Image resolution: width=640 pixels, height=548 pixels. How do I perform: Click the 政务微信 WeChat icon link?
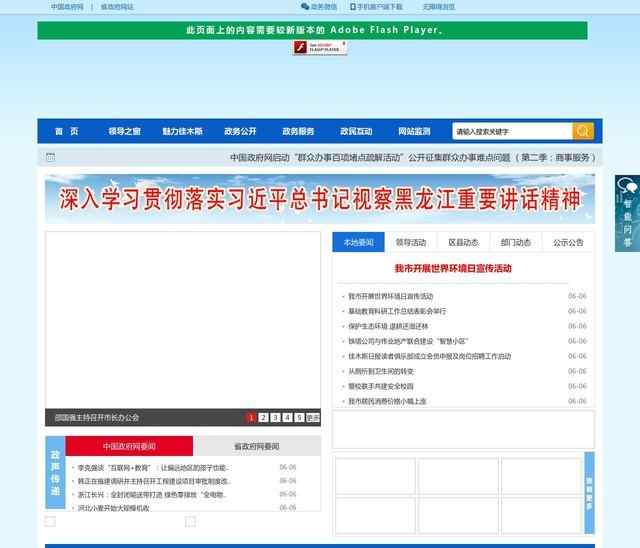tap(319, 7)
